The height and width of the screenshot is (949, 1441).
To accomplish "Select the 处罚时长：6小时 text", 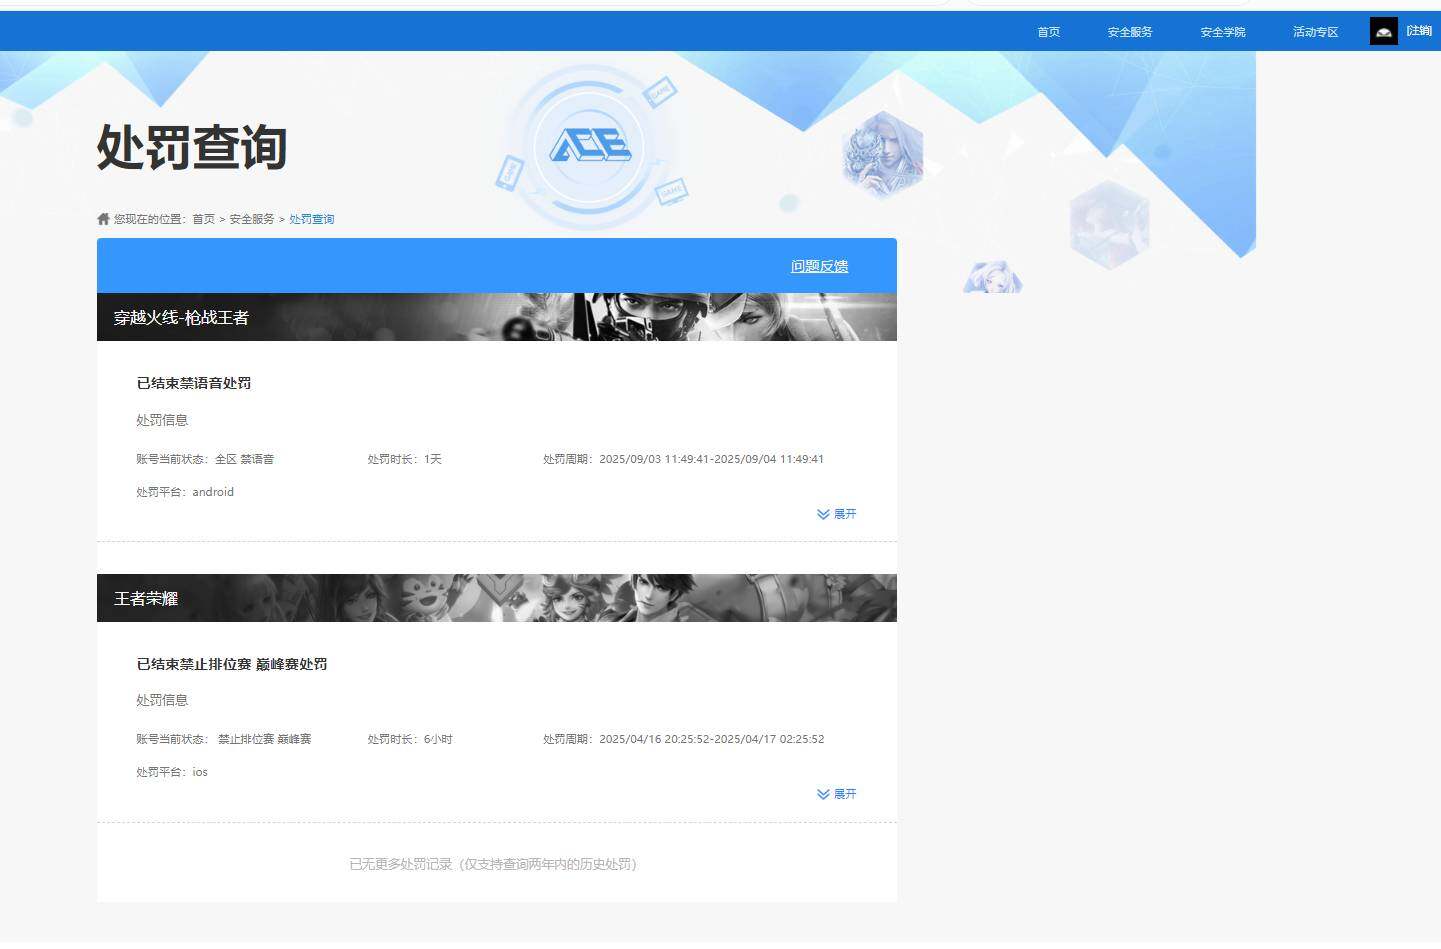I will tap(410, 739).
